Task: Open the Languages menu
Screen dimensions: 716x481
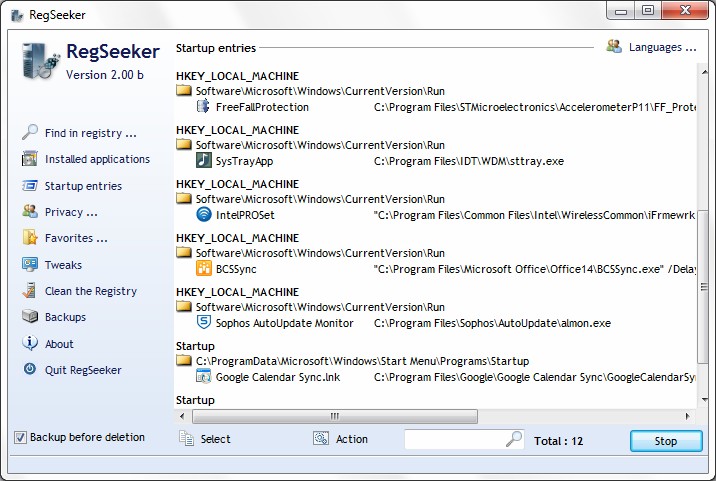Action: (662, 47)
